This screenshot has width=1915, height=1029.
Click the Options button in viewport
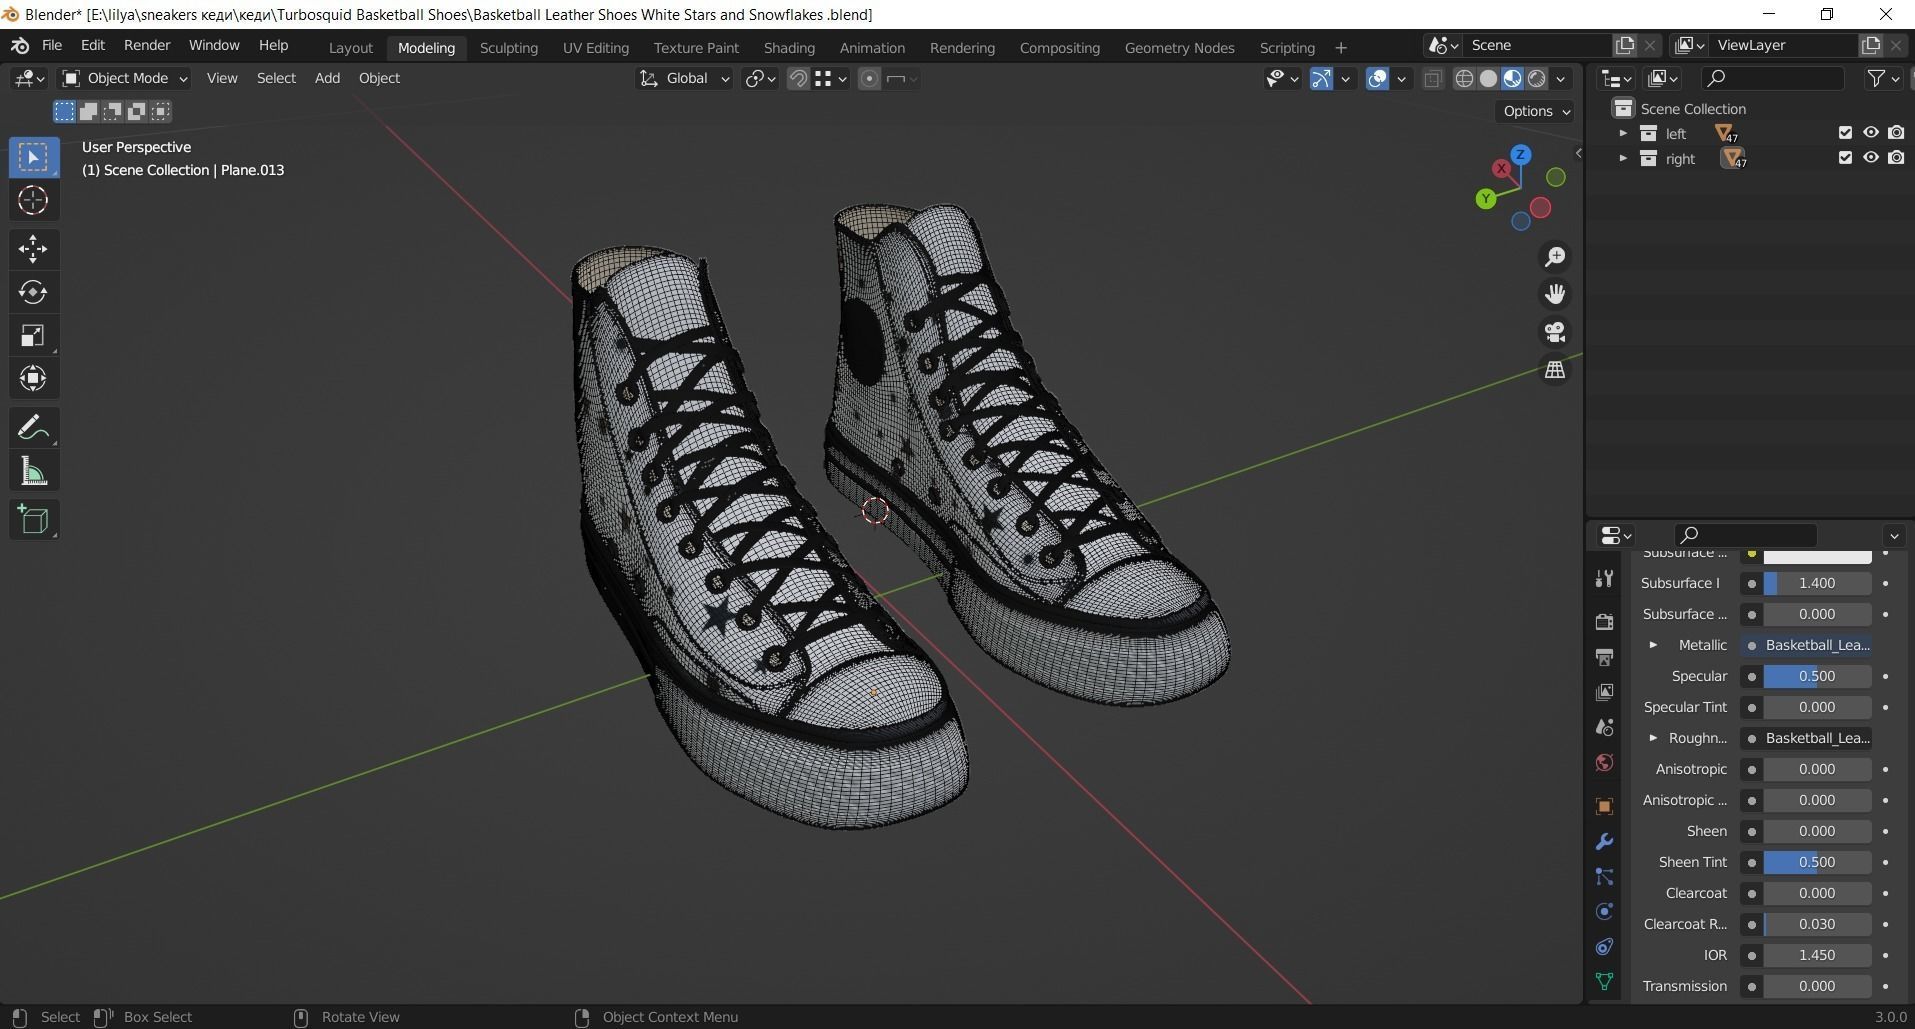tap(1536, 111)
